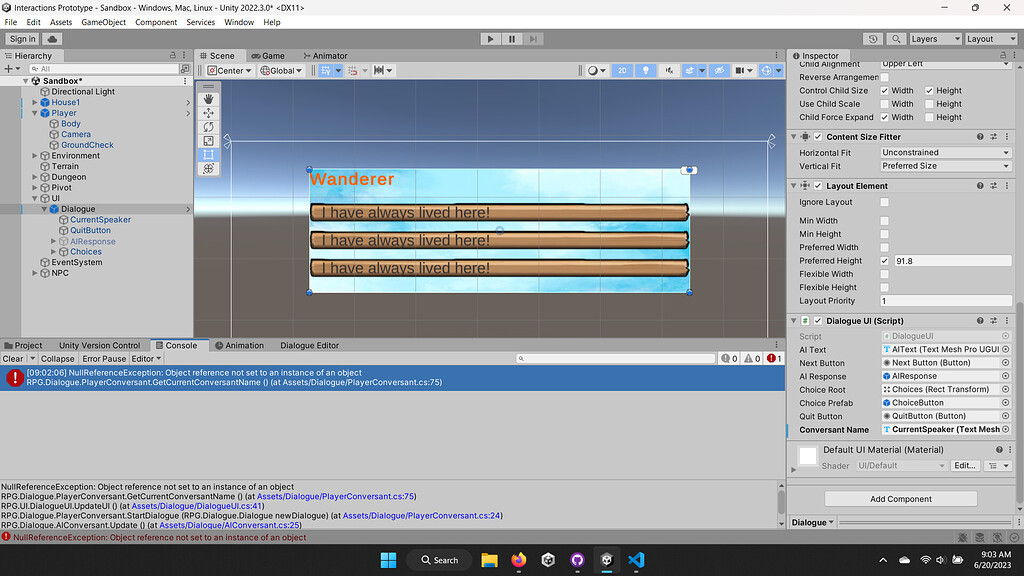Select the Hand tool in Scene view
This screenshot has width=1024, height=576.
tap(208, 99)
